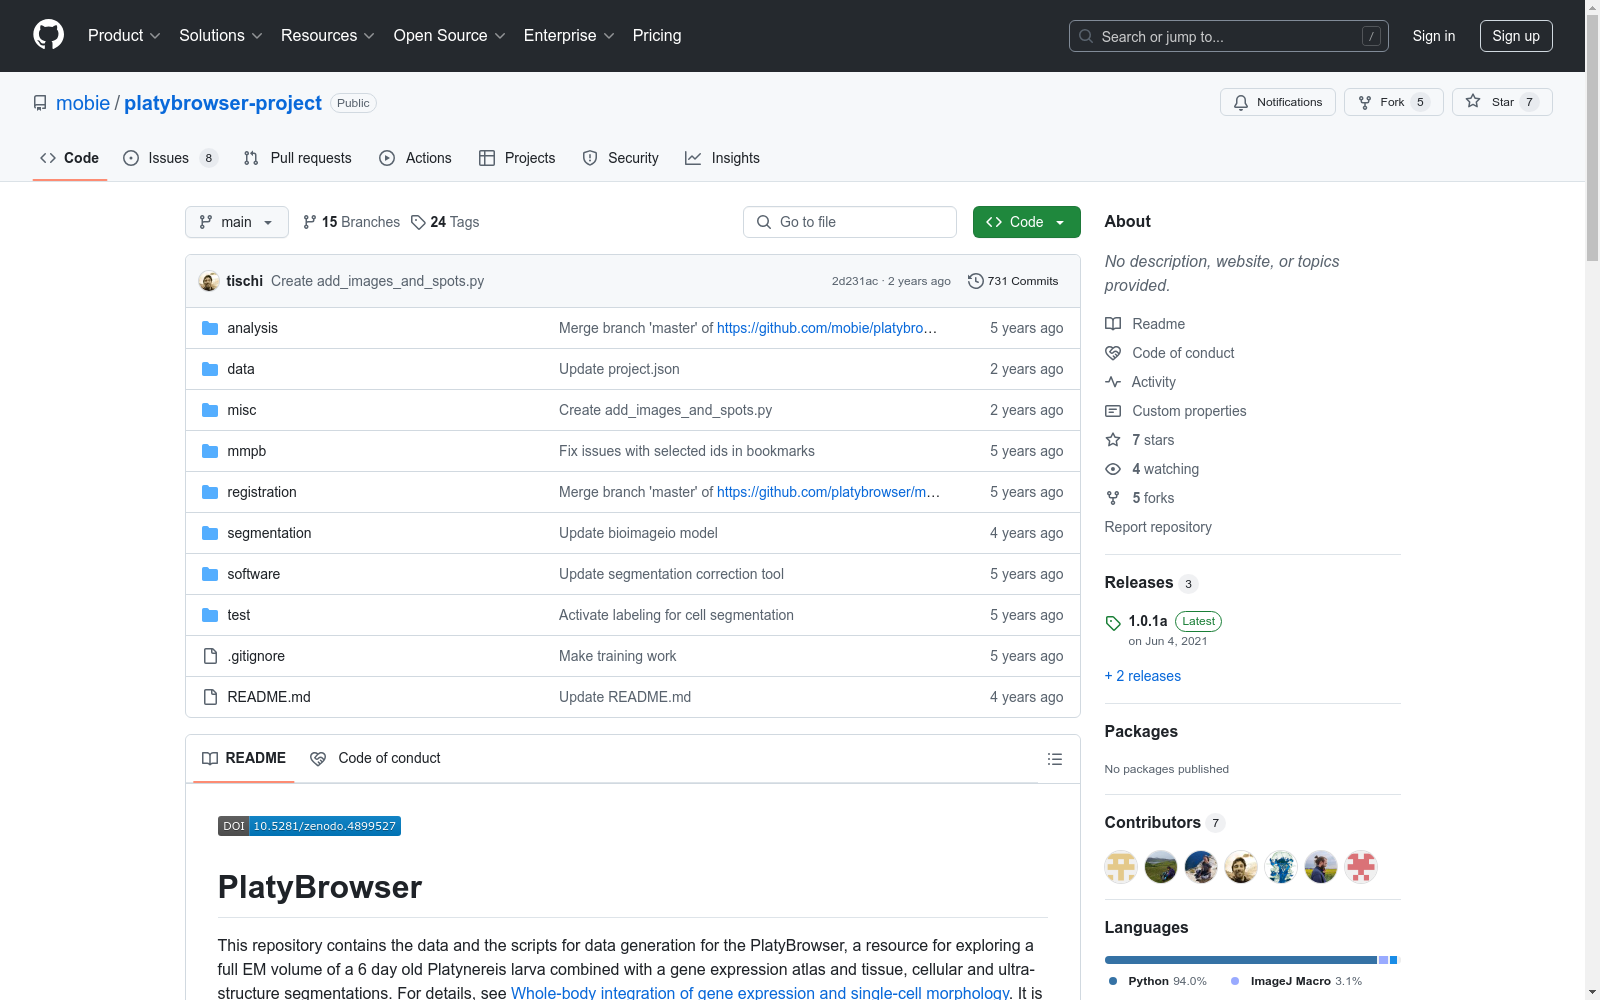1600x1000 pixels.
Task: Open the main branch selector dropdown
Action: pyautogui.click(x=237, y=222)
